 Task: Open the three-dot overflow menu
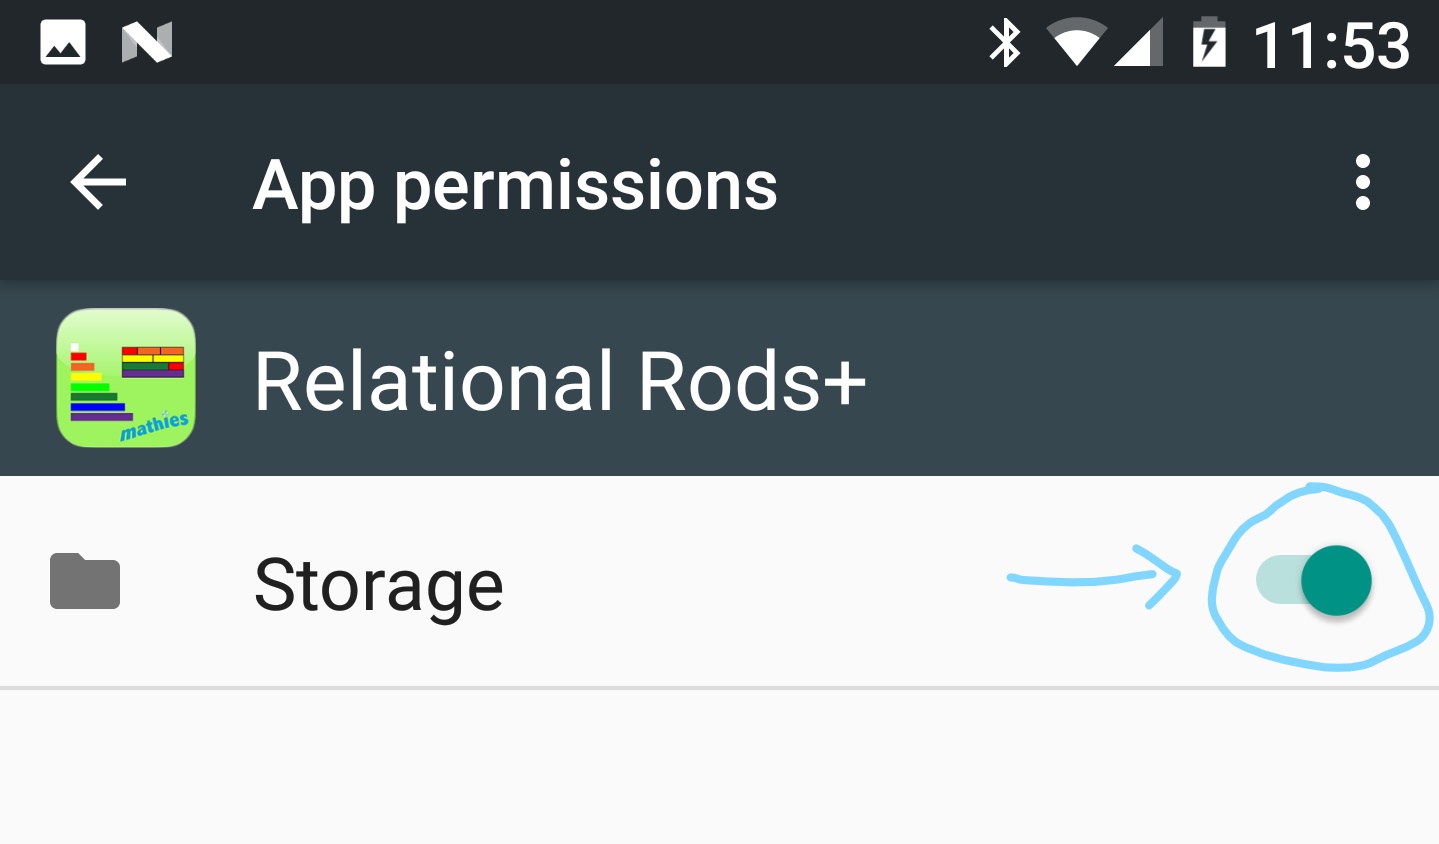tap(1362, 182)
